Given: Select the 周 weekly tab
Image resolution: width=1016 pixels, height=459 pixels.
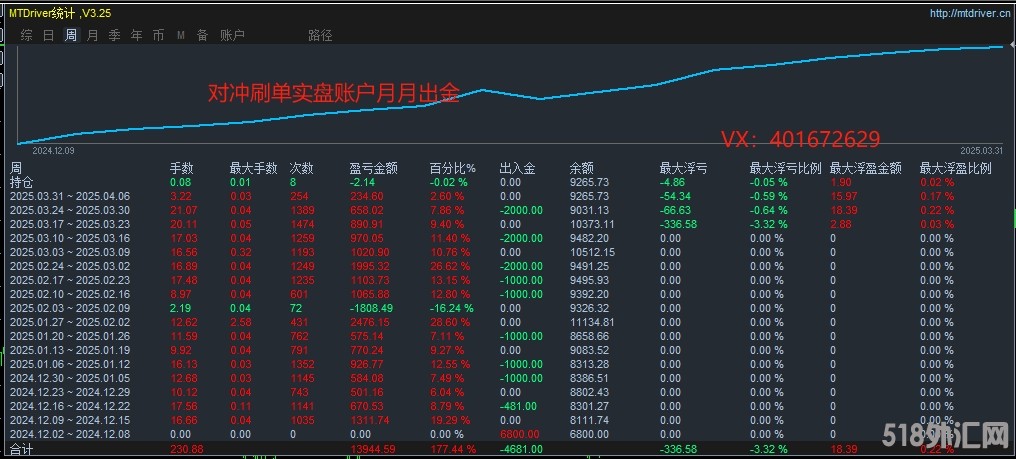Looking at the screenshot, I should 71,36.
